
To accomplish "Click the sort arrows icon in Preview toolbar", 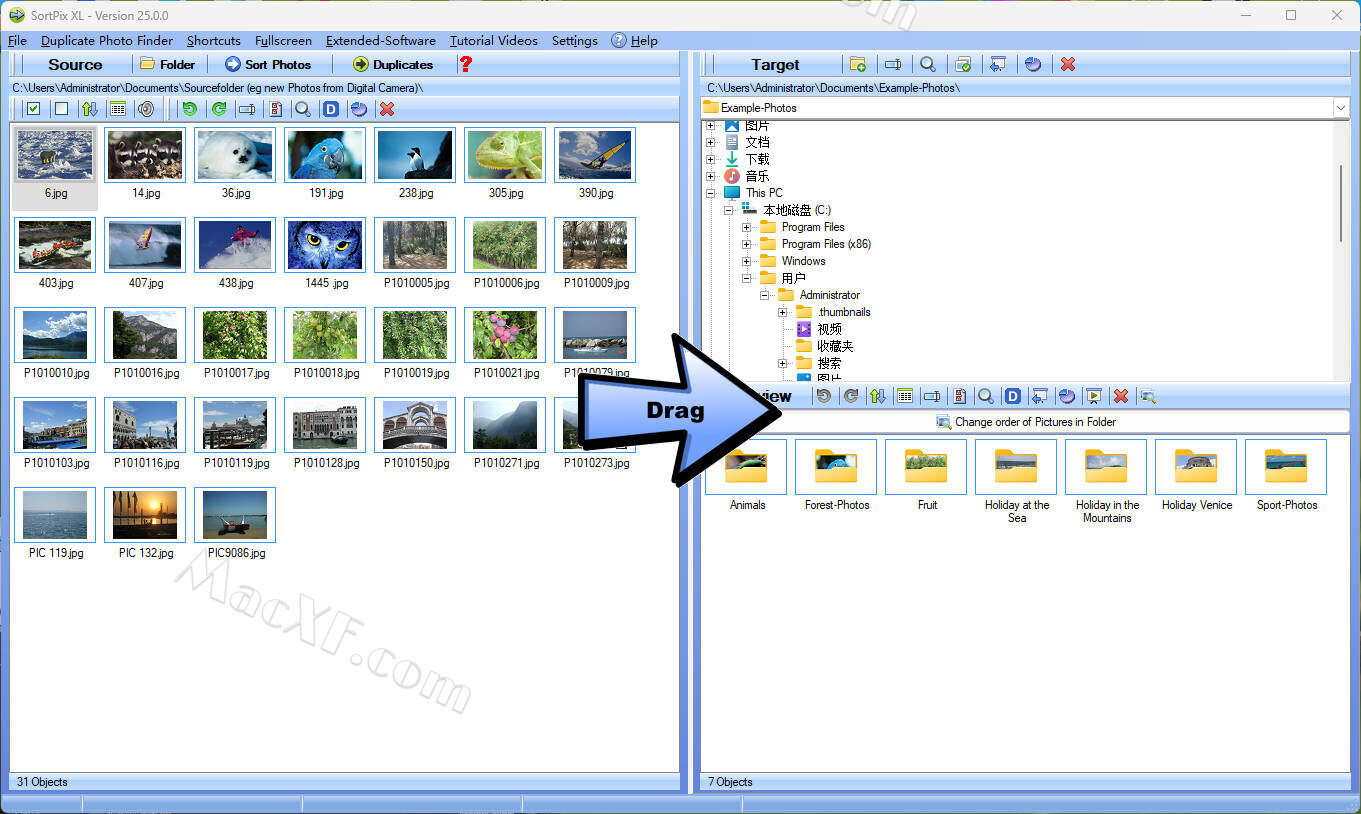I will 877,396.
